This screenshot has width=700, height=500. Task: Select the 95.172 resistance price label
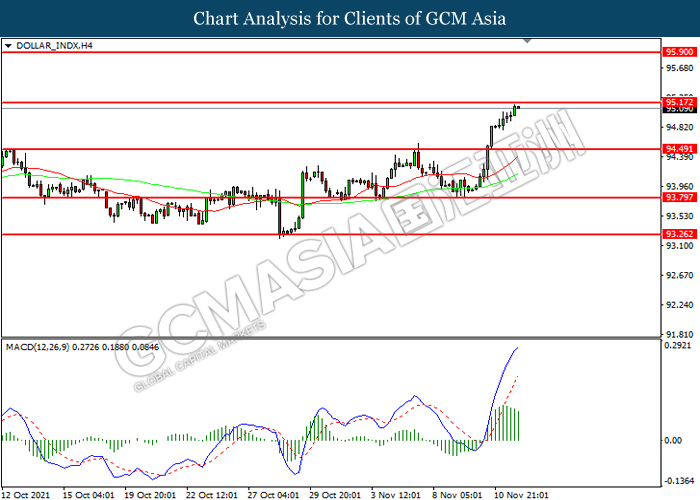coord(679,102)
